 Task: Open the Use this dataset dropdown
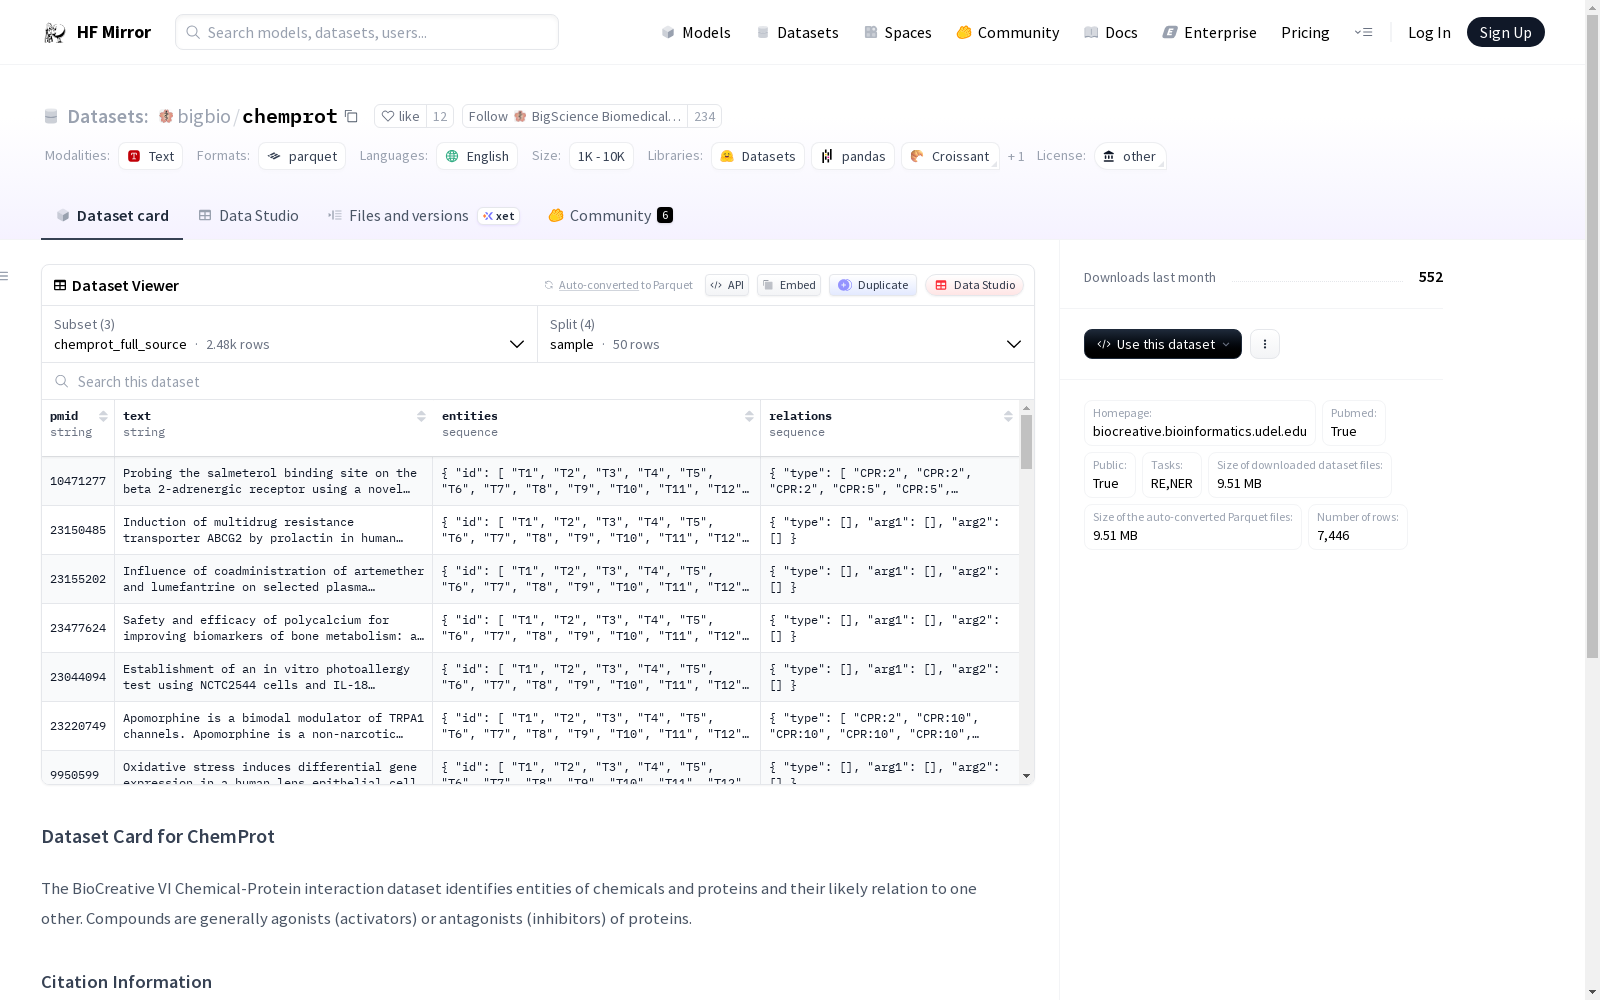coord(1162,344)
